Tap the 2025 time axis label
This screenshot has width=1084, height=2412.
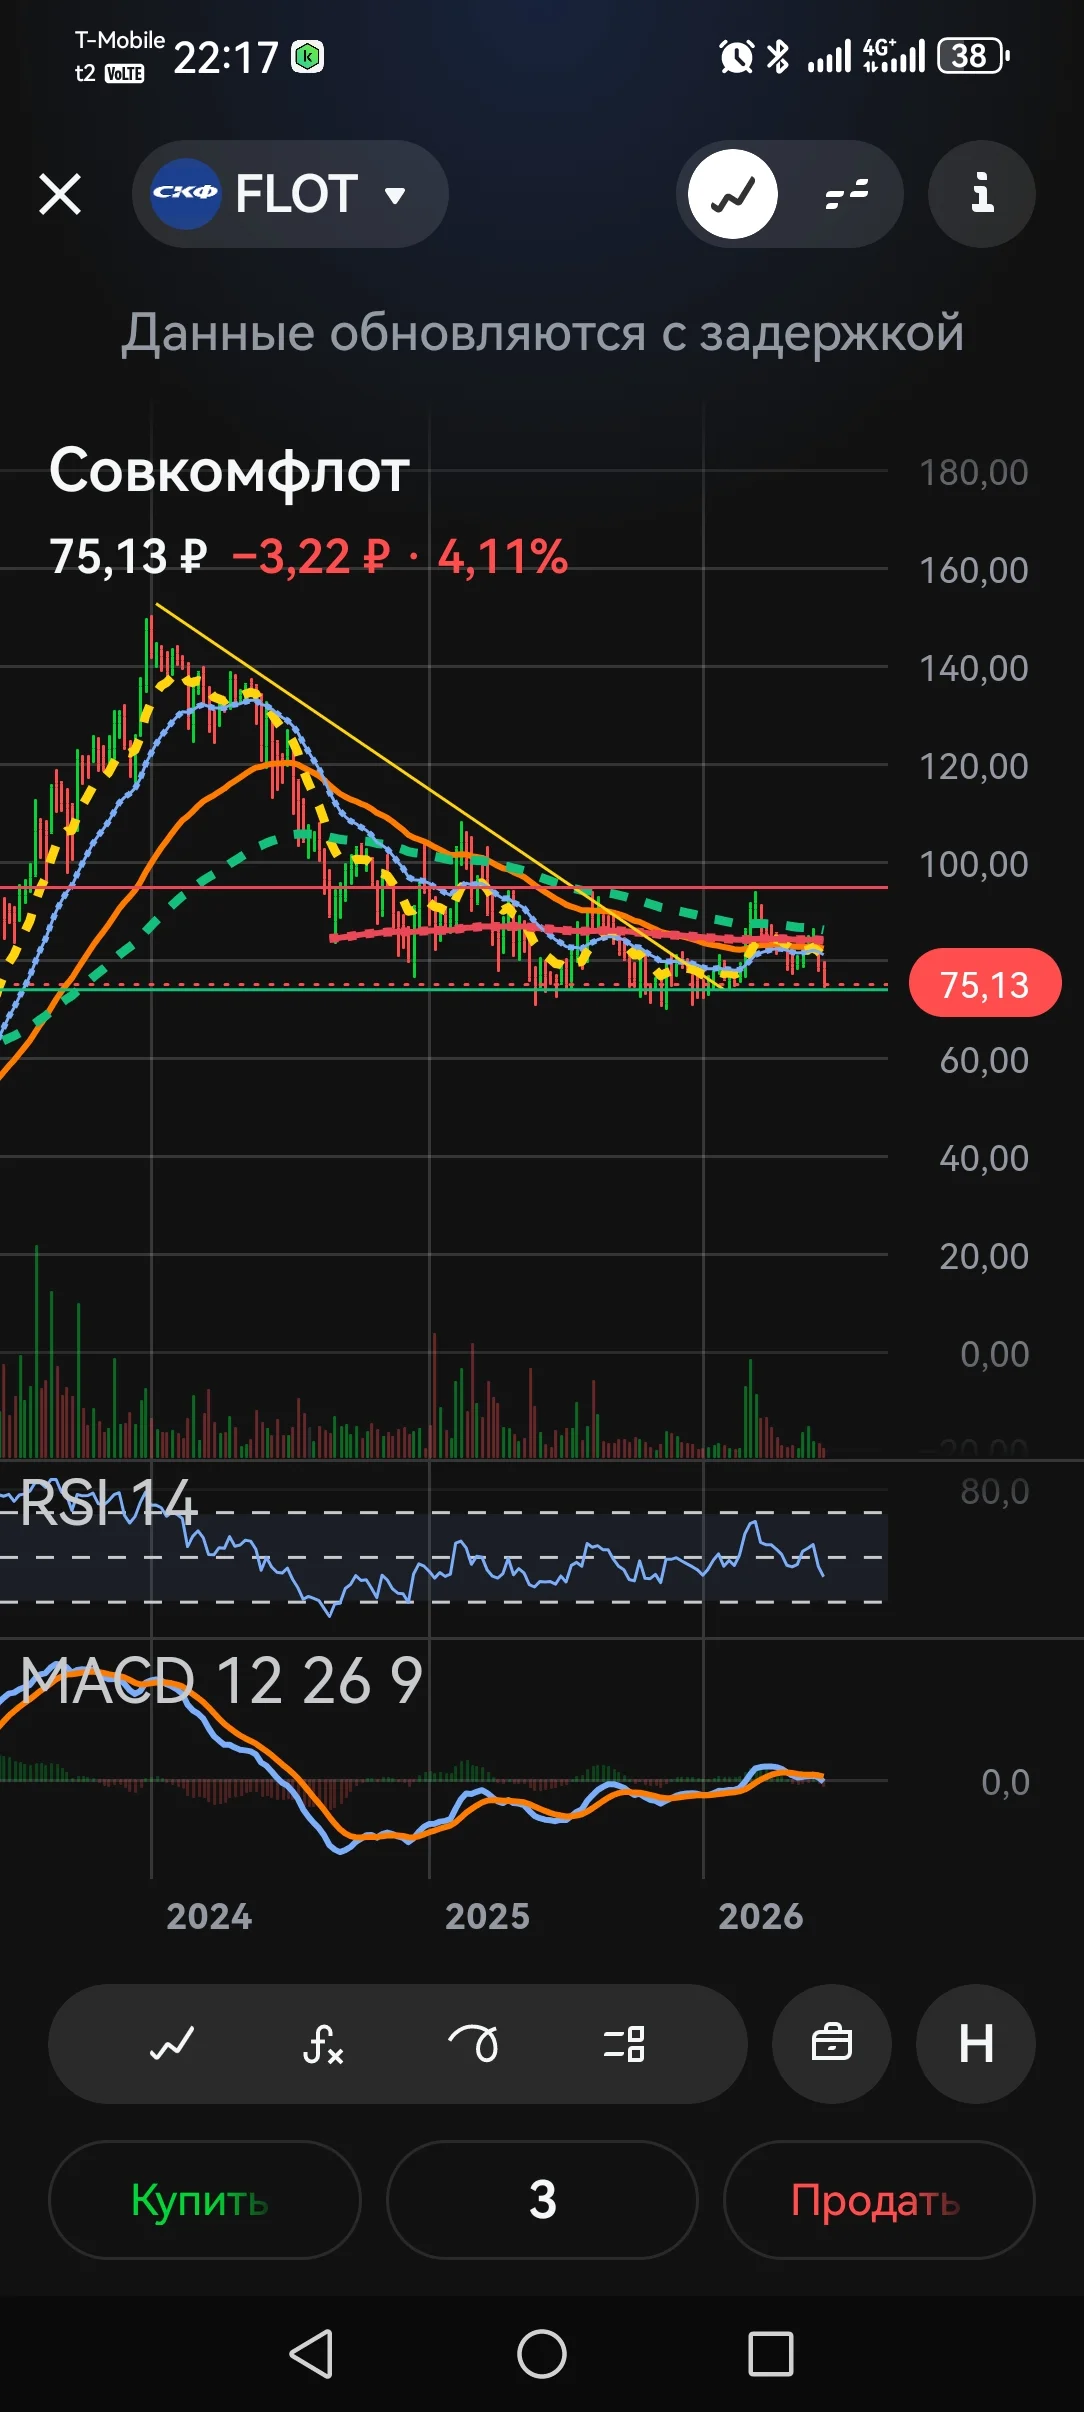[487, 1916]
